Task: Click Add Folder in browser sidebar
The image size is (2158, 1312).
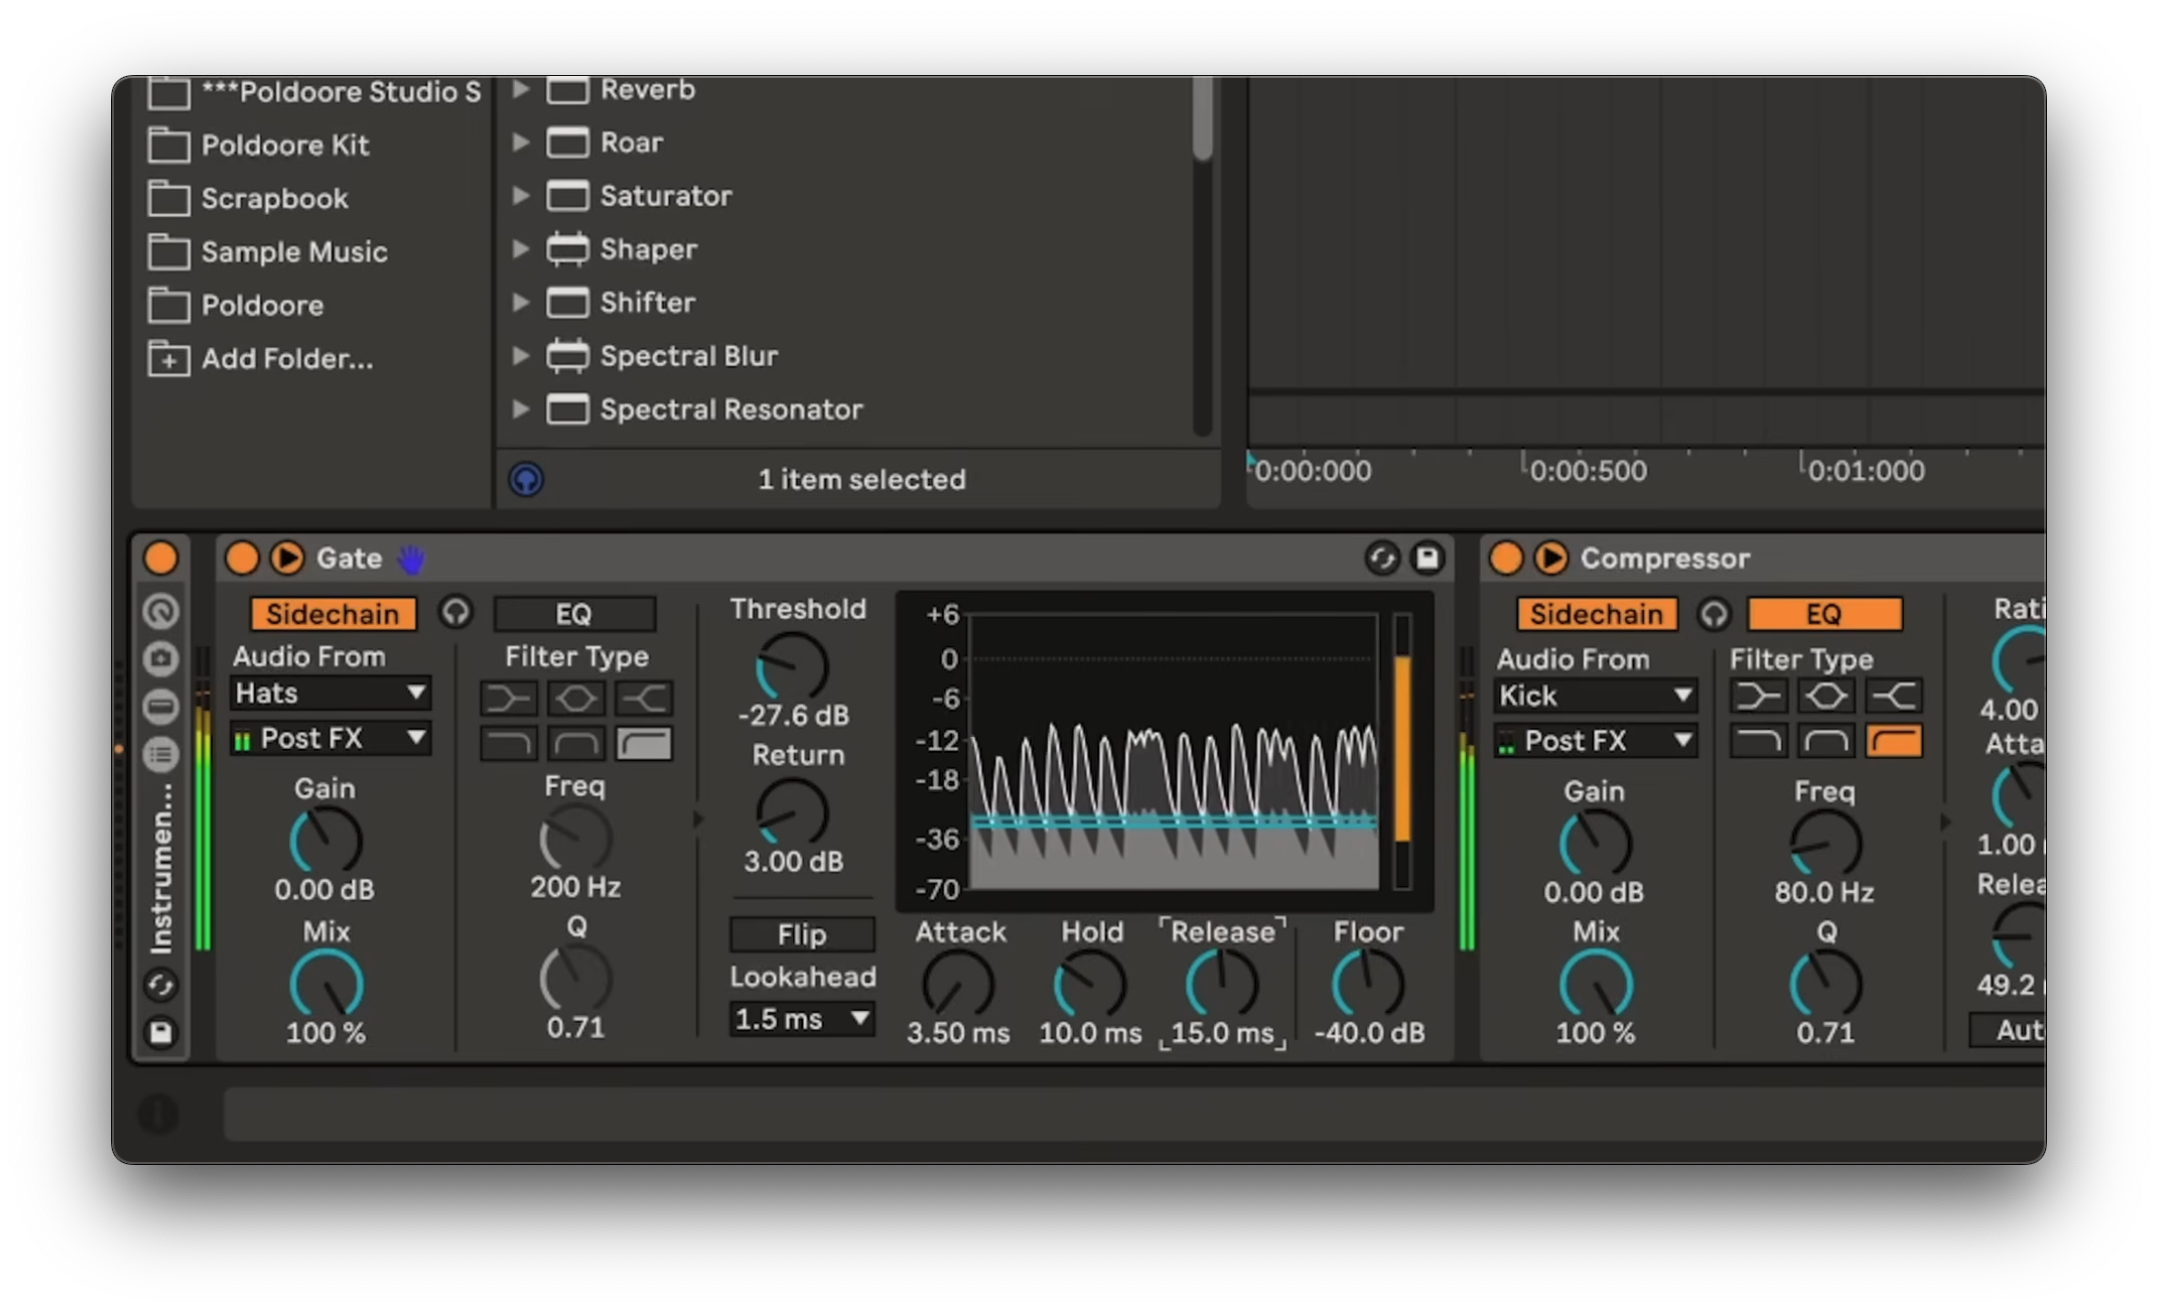Action: pyautogui.click(x=286, y=358)
